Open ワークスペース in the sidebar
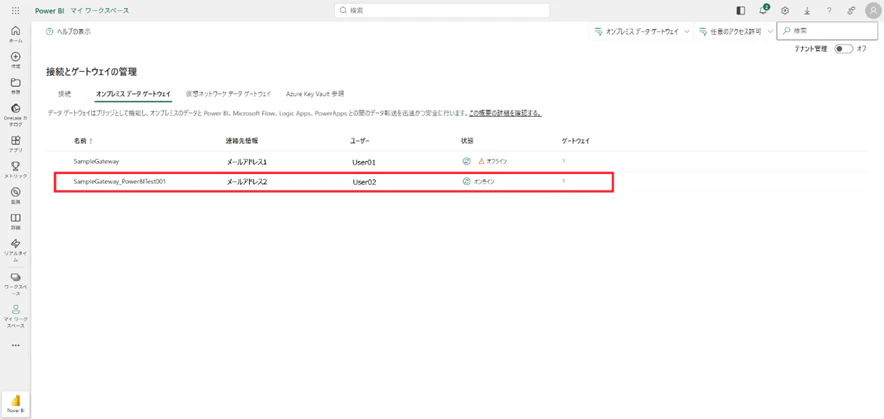Viewport: 884px width, 419px height. (x=16, y=283)
